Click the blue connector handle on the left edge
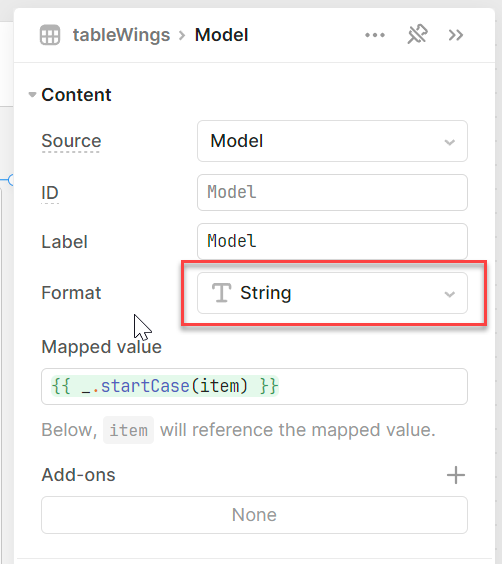502x564 pixels. 11,179
